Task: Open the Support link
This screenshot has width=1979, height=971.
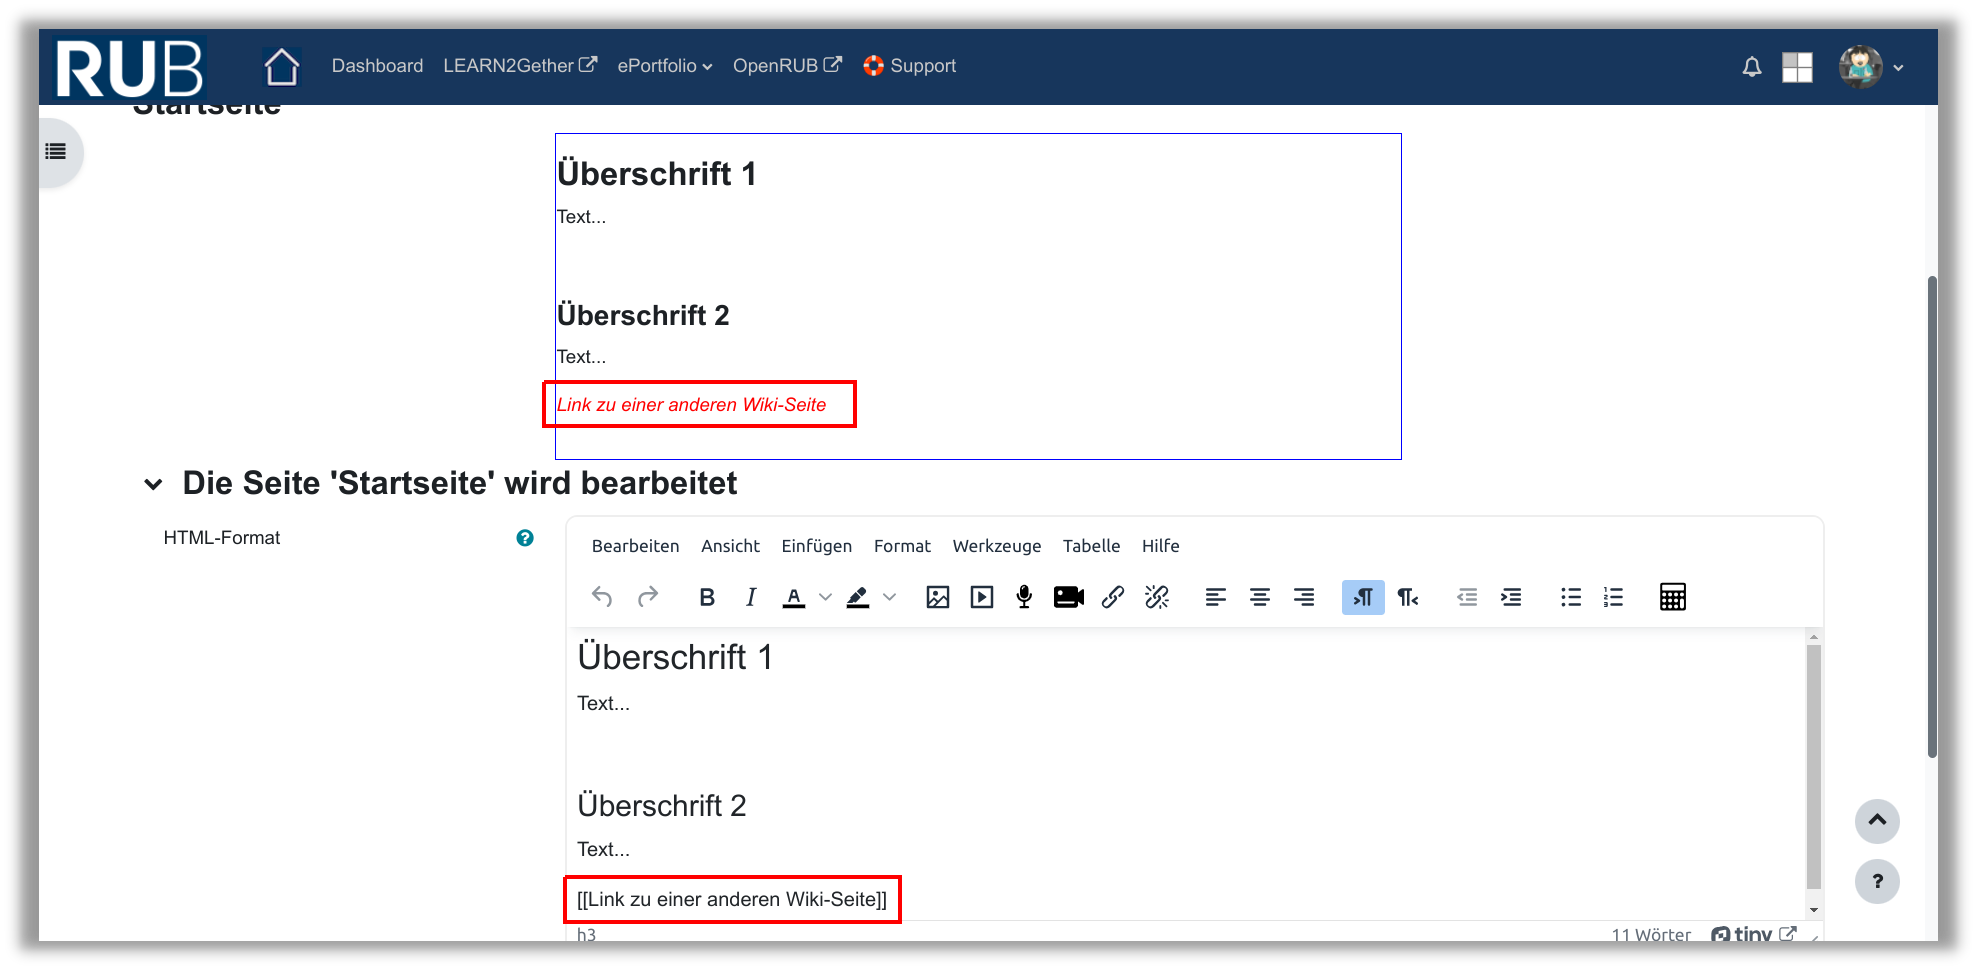Action: (910, 66)
